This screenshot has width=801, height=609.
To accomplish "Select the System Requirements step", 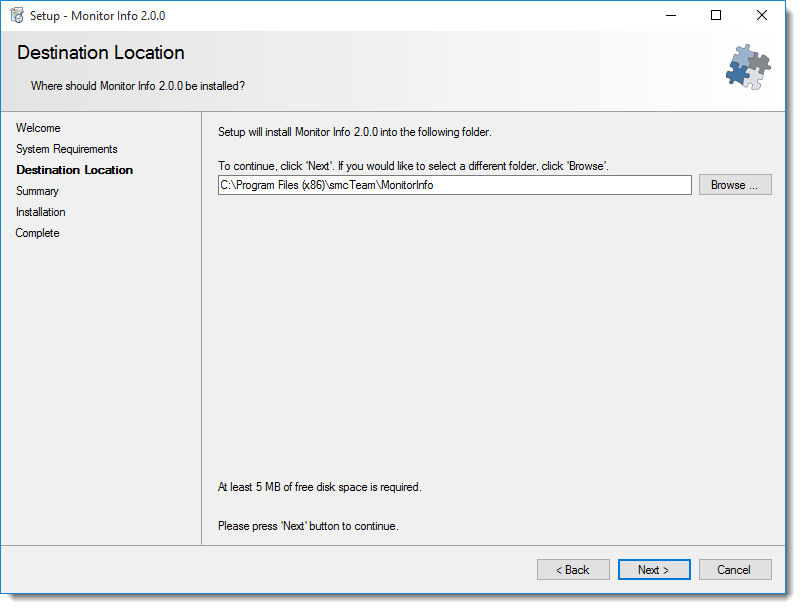I will [66, 149].
